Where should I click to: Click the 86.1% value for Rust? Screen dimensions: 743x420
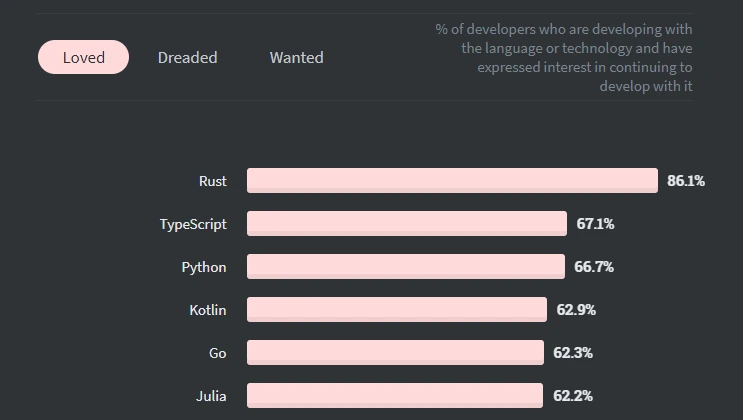686,181
